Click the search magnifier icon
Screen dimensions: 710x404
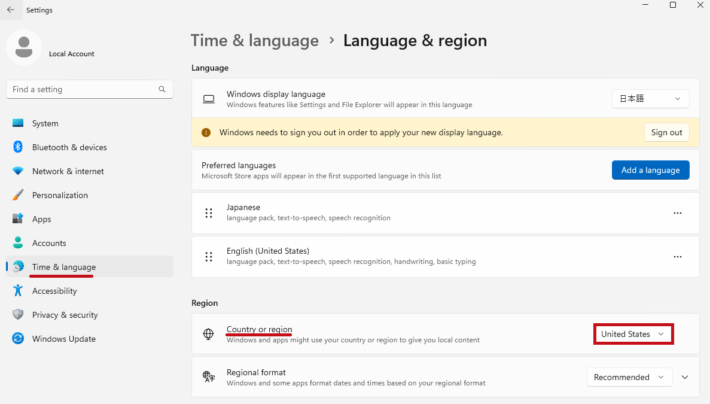tap(162, 89)
